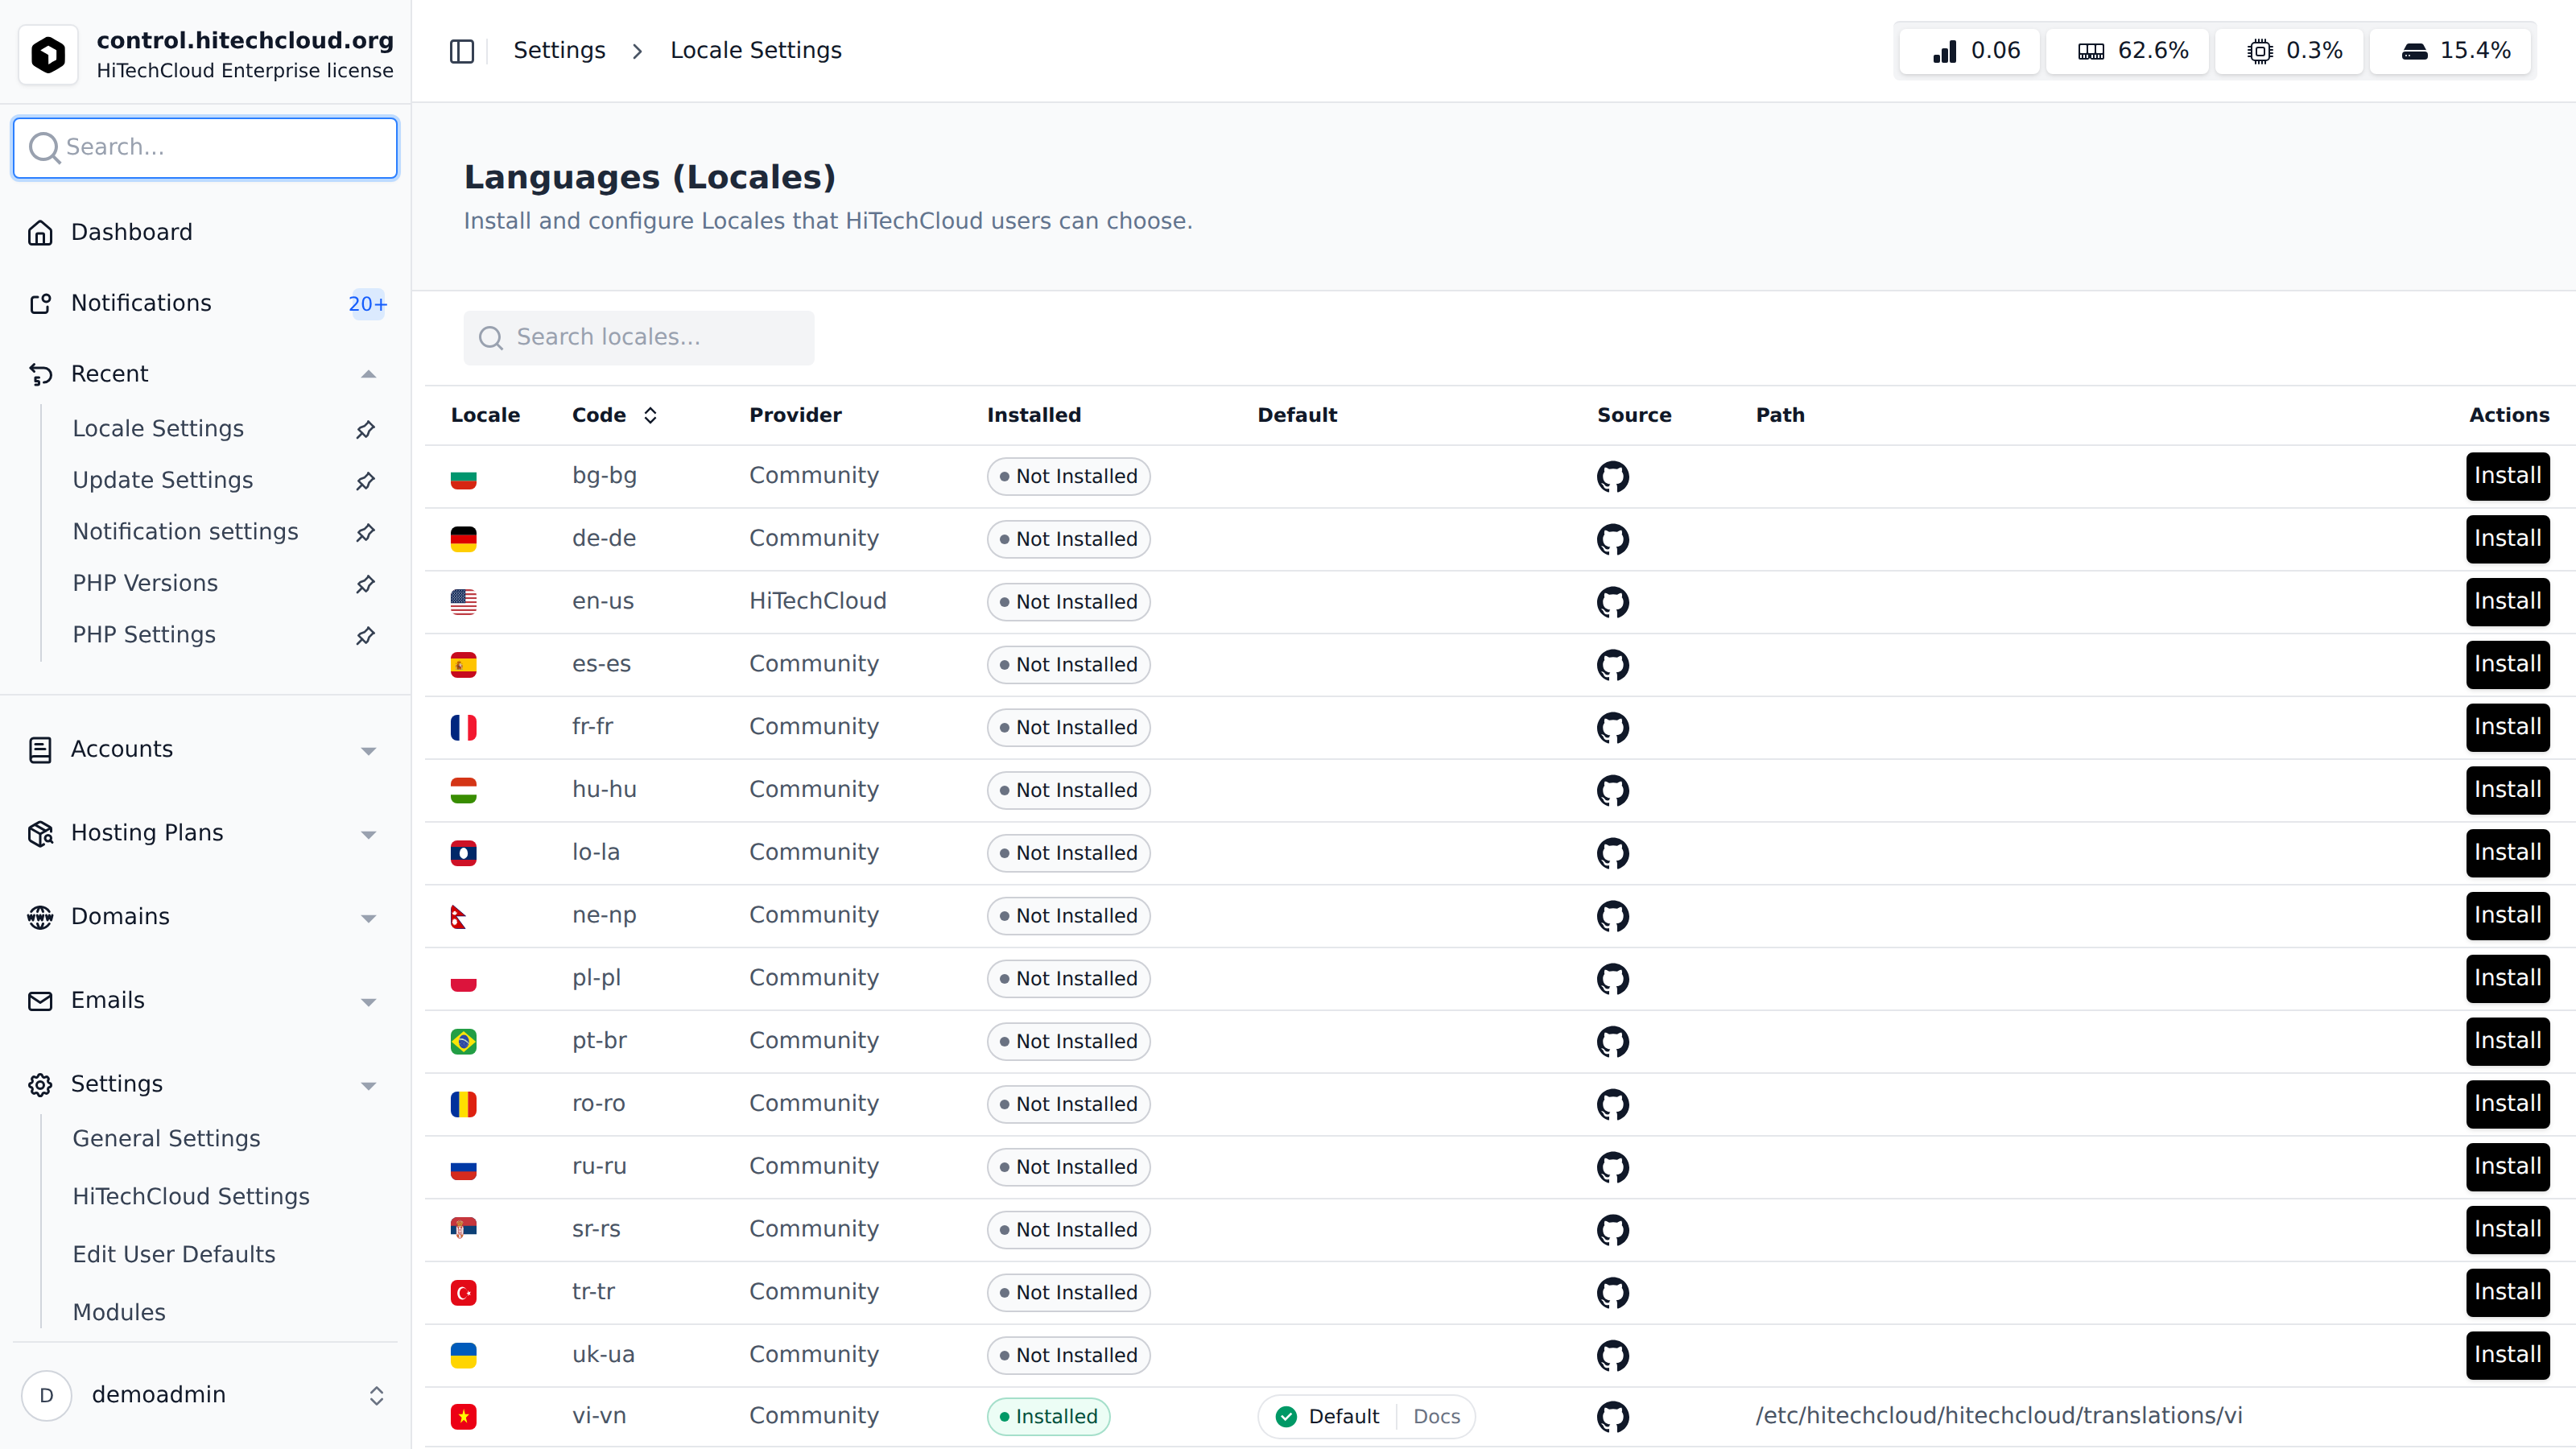This screenshot has height=1449, width=2576.
Task: Install the es-es locale
Action: [2507, 664]
